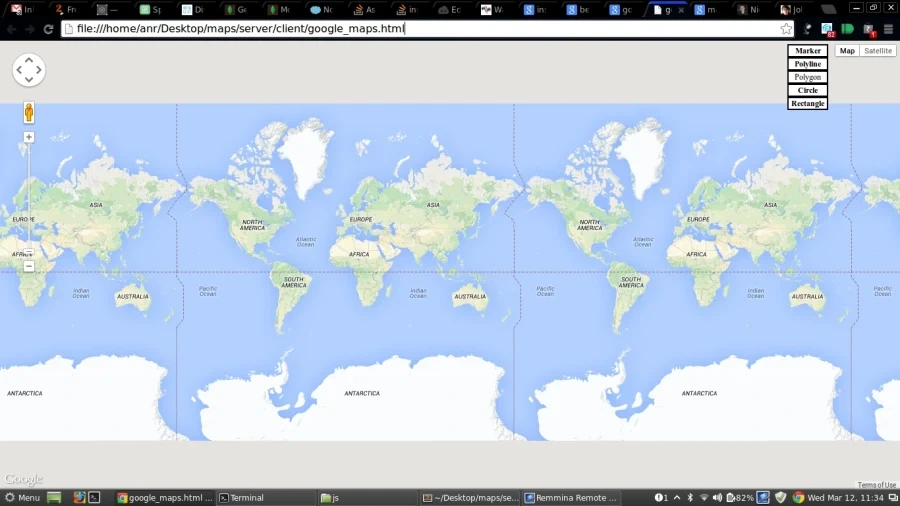900x506 pixels.
Task: Switch to the 'be' Google search tab
Action: (x=579, y=9)
